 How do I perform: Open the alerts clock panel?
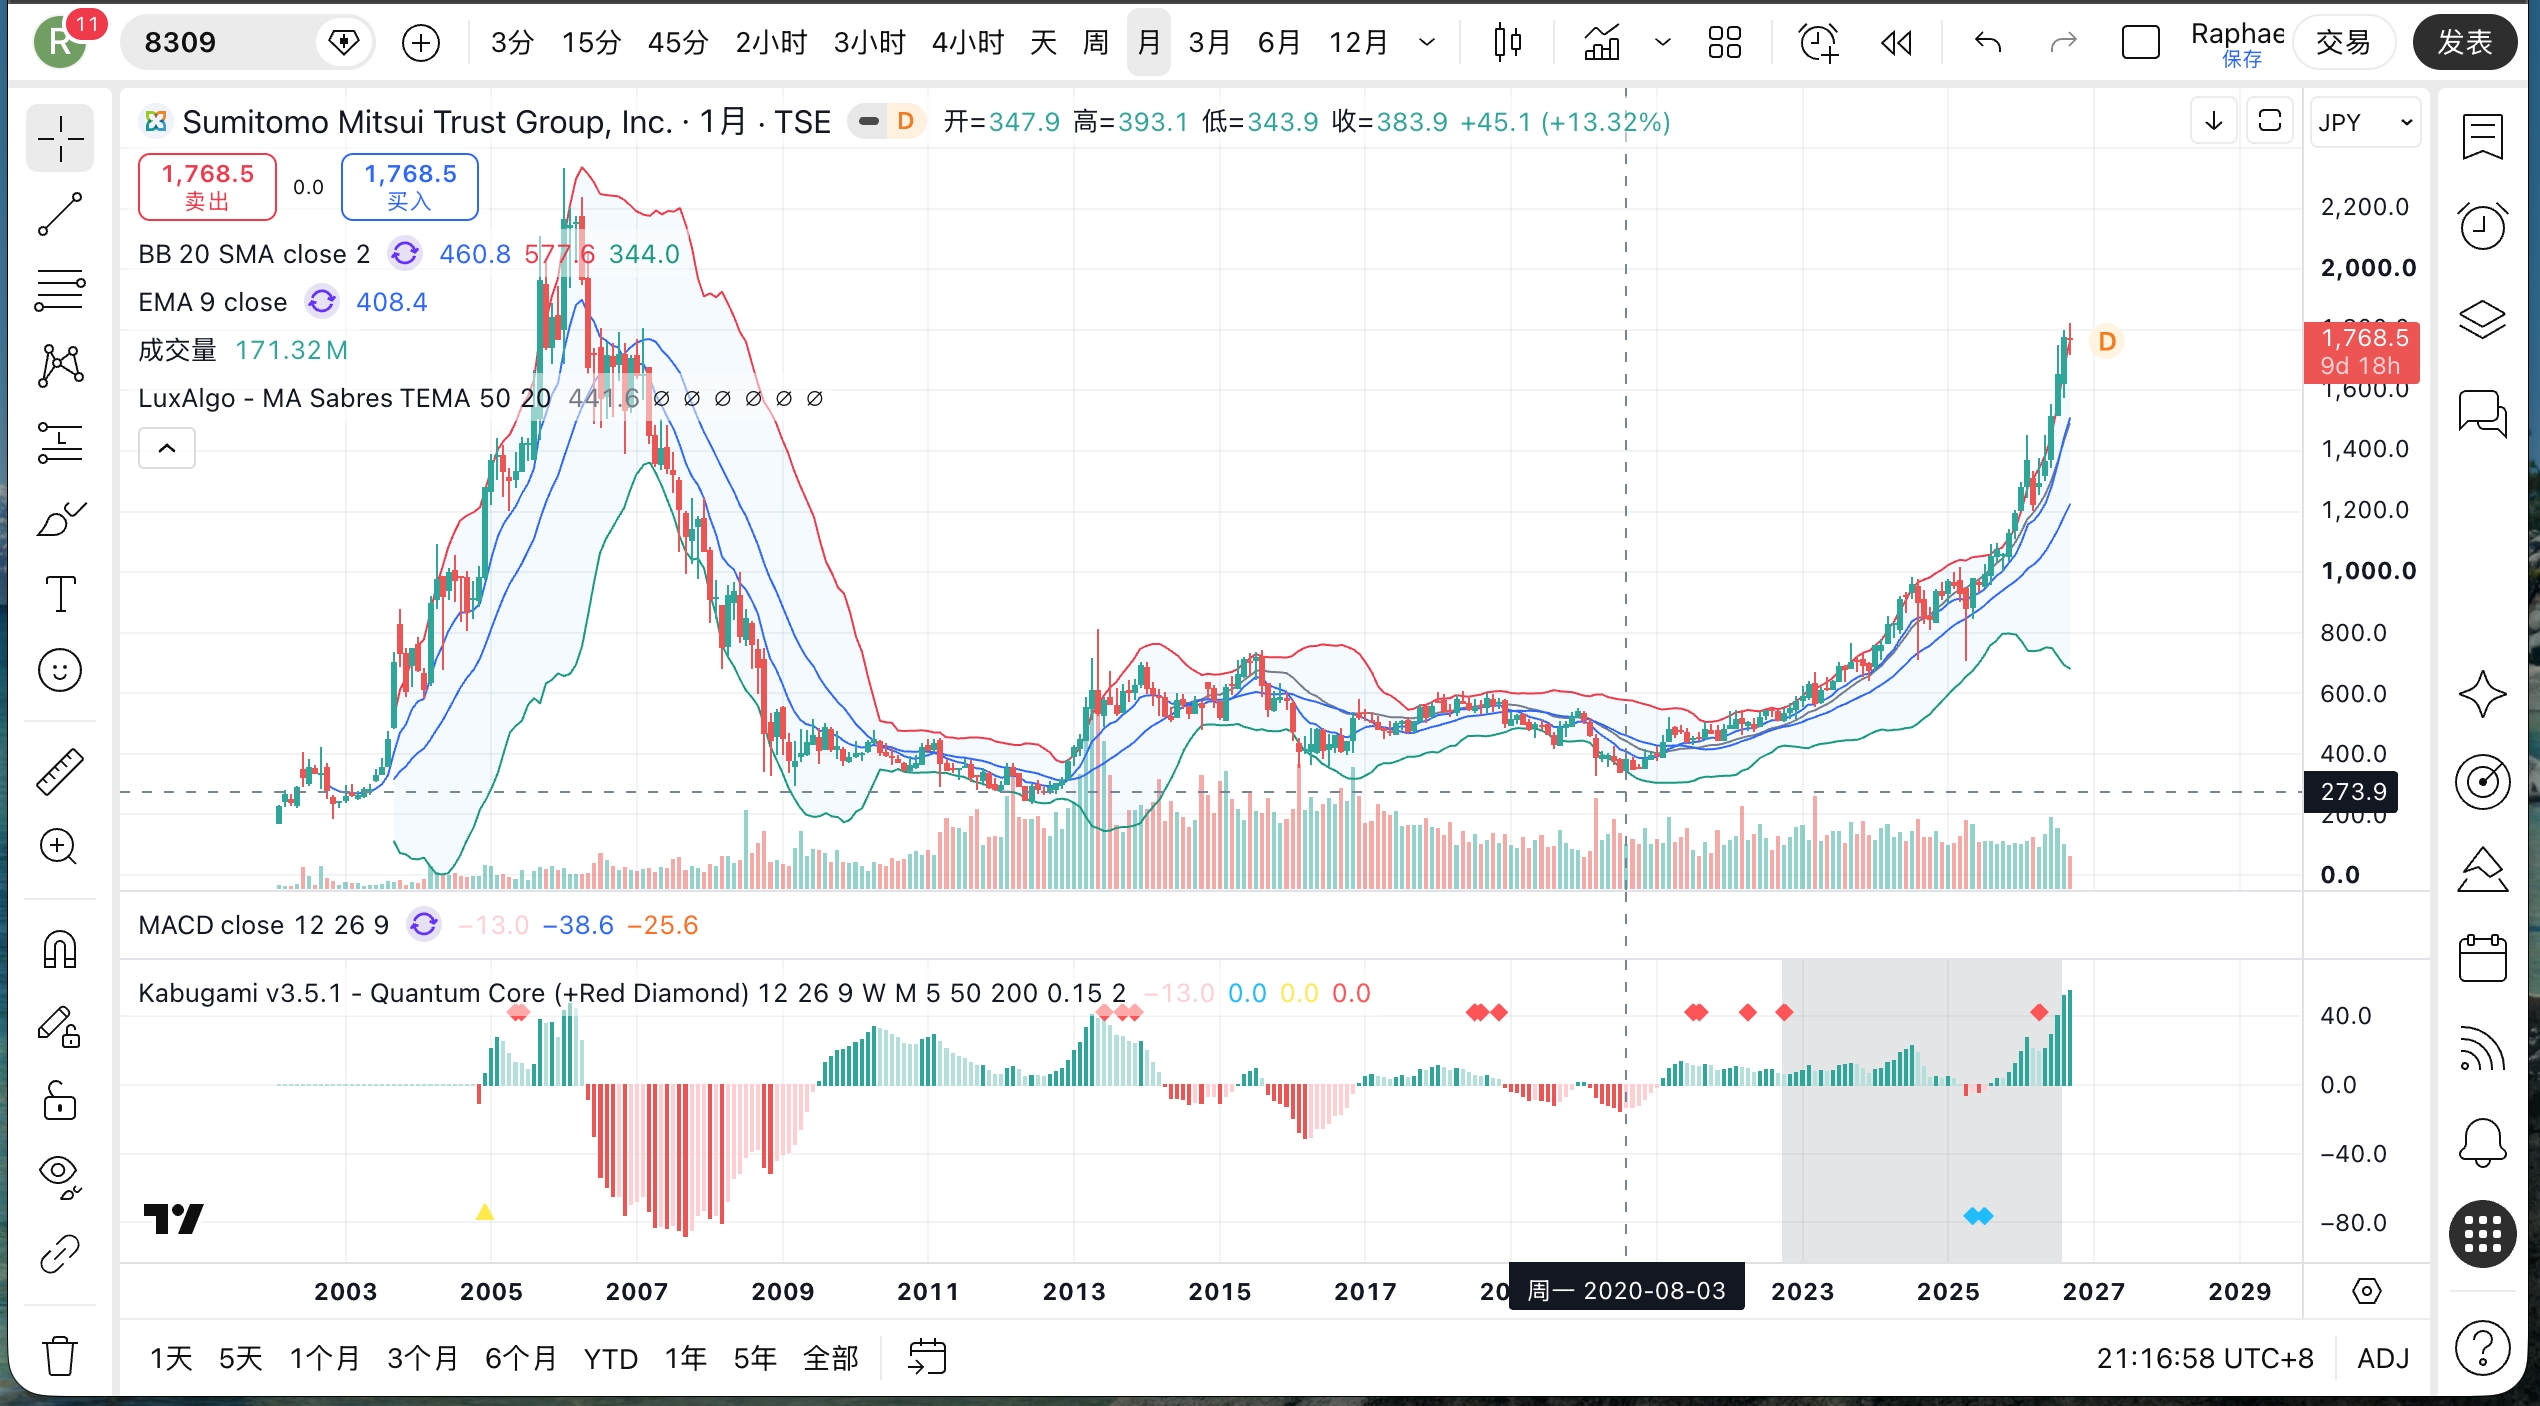2482,226
